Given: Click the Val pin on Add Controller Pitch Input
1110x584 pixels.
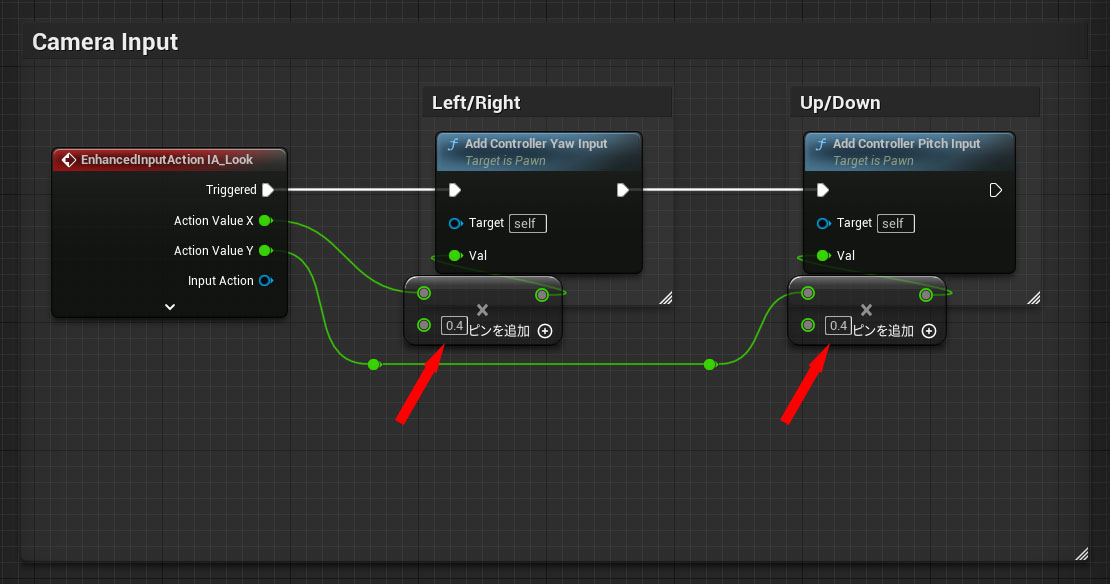Looking at the screenshot, I should coord(823,256).
